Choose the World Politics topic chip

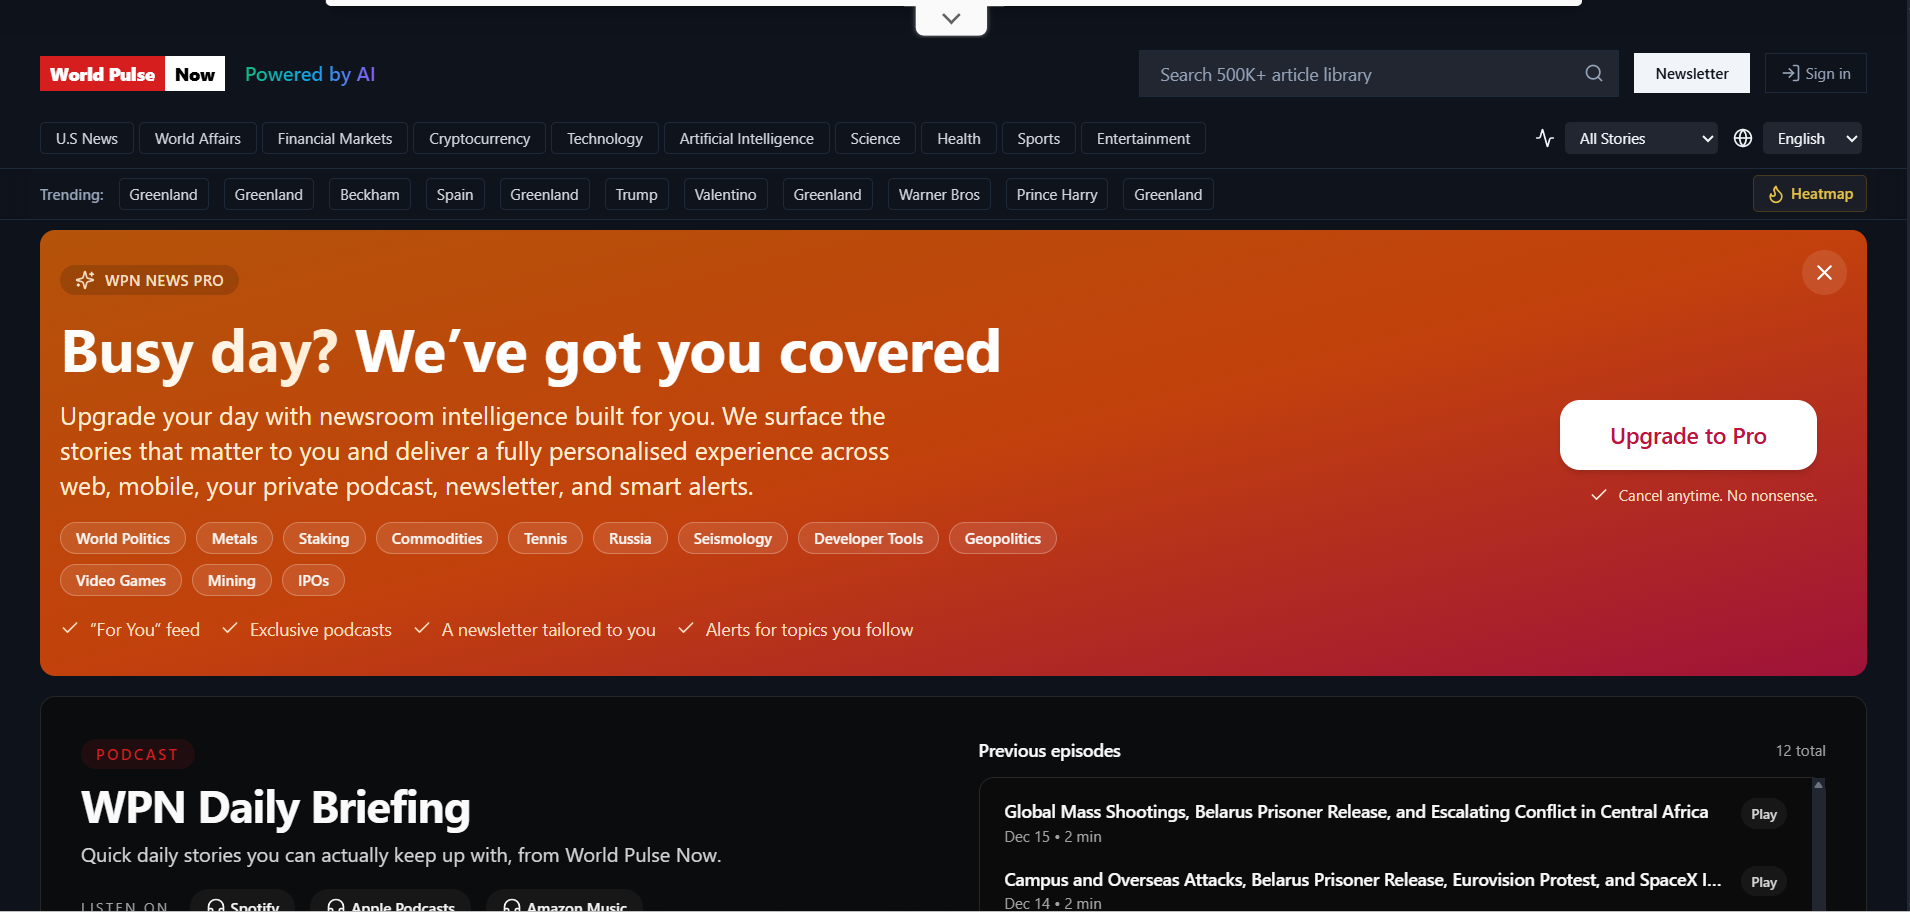coord(123,538)
